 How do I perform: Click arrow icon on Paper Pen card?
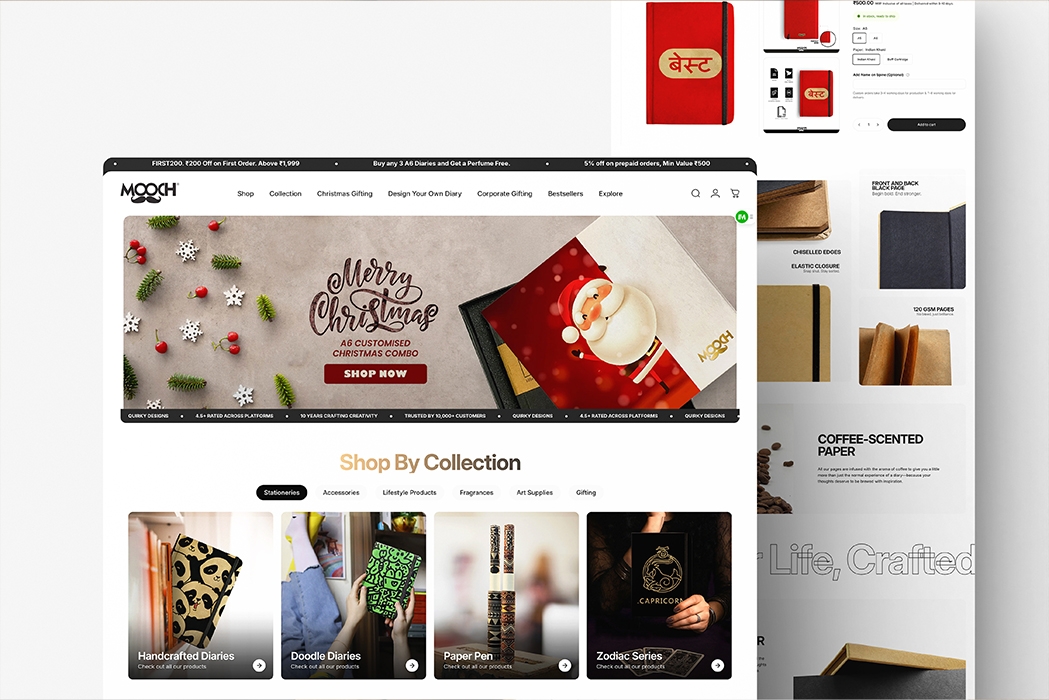565,665
